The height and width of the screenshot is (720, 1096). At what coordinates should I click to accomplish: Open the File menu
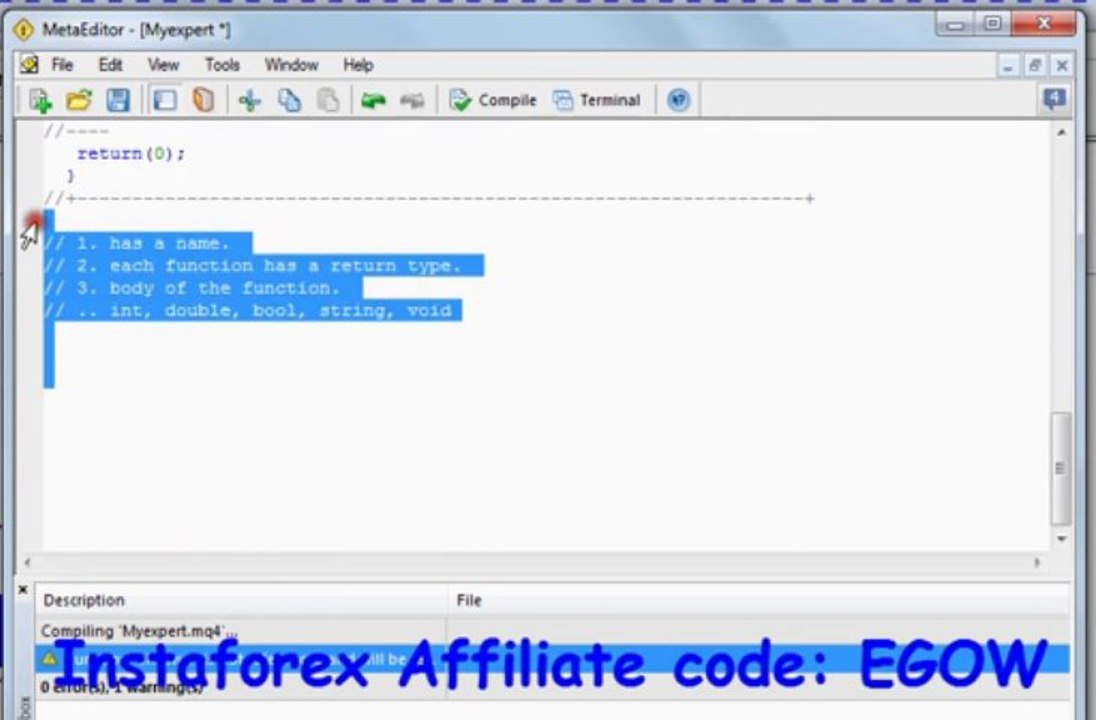(62, 65)
